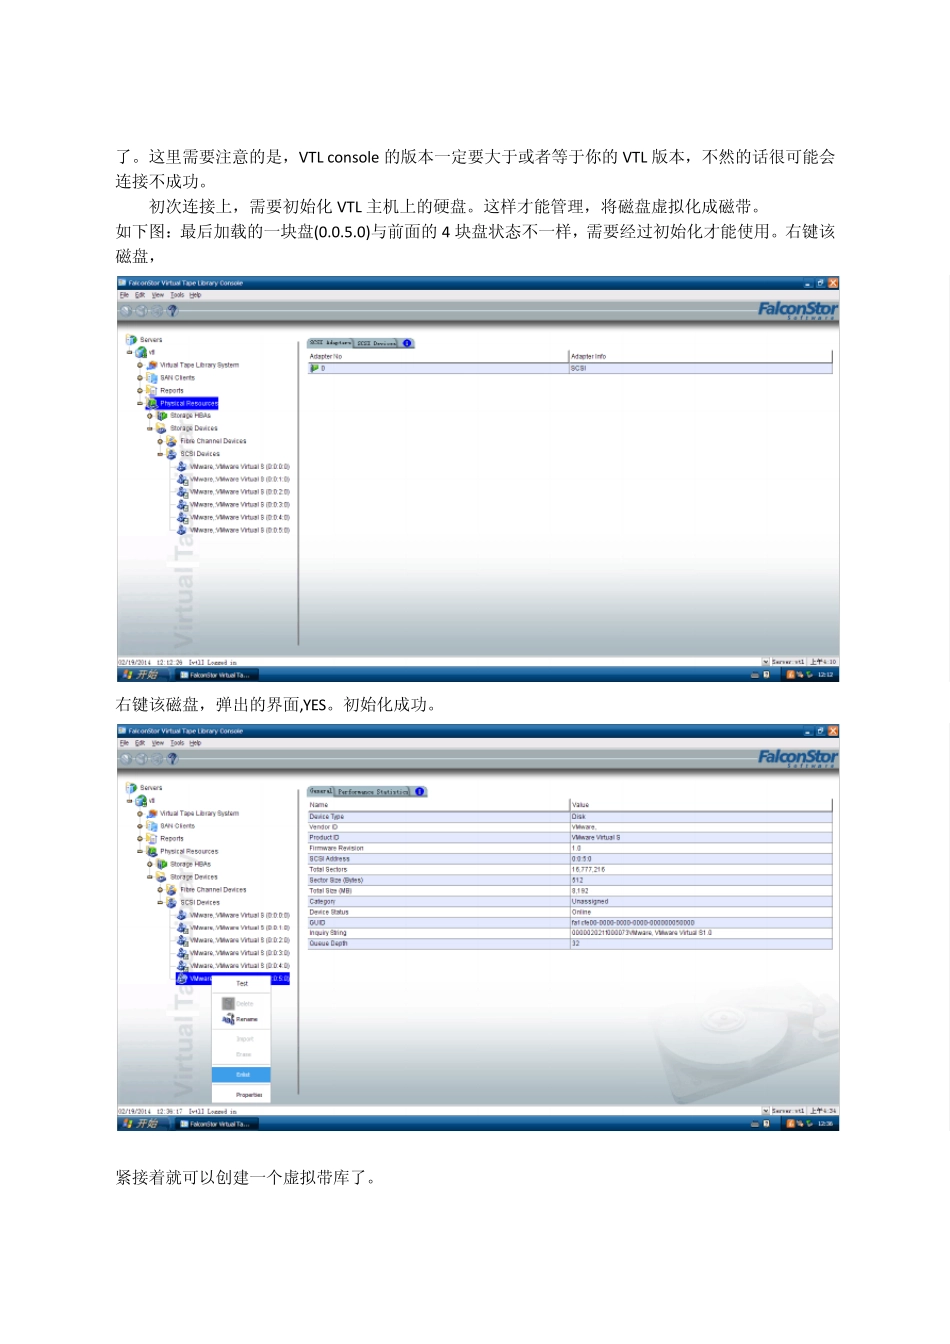Click the Servers root icon in lower console
Screen dimensions: 950x1344
click(131, 788)
